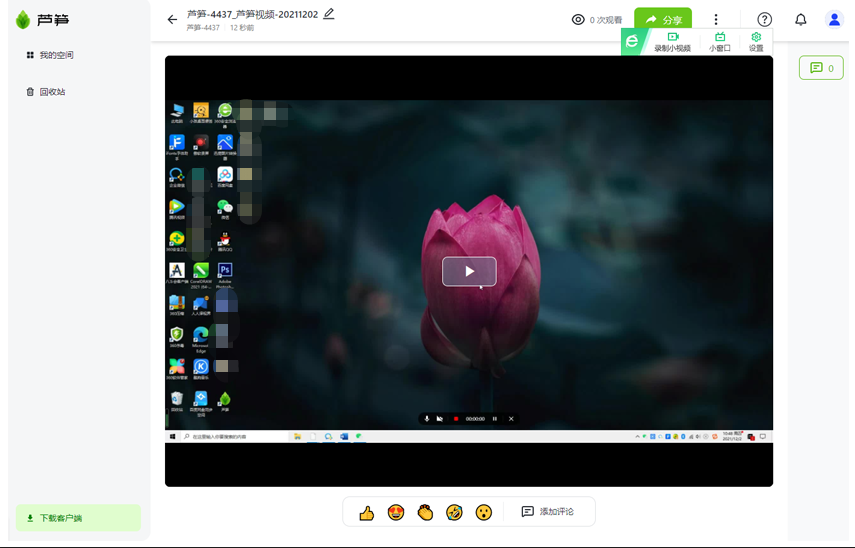Open help via the question mark icon
Image resolution: width=855 pixels, height=548 pixels.
coord(764,20)
